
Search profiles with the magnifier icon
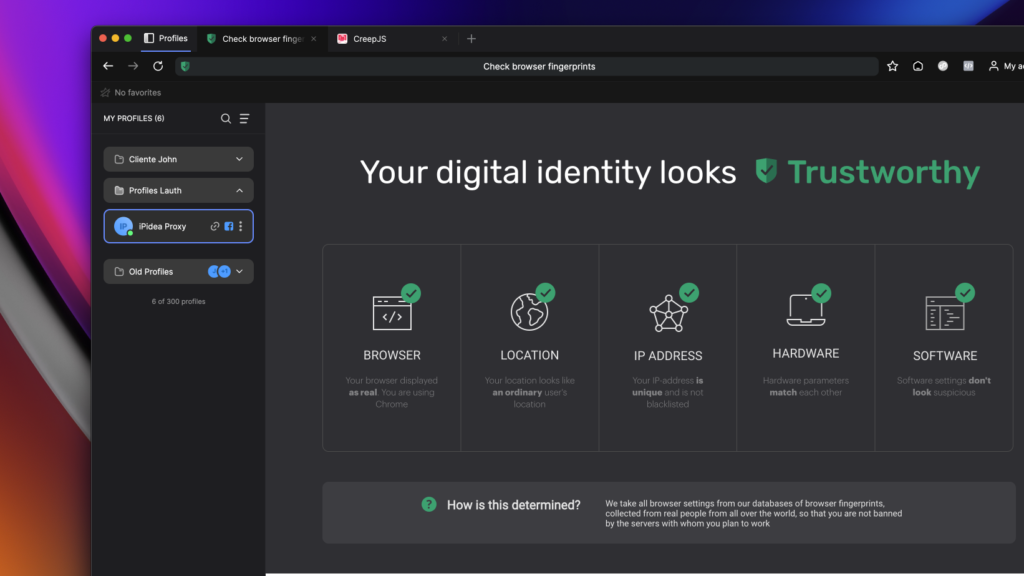click(x=226, y=119)
